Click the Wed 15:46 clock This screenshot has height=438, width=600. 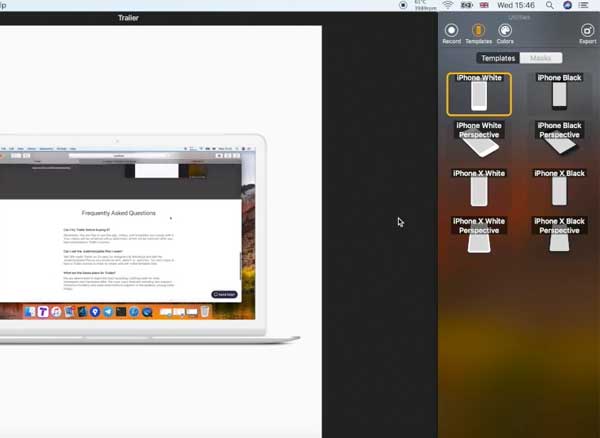pyautogui.click(x=516, y=5)
